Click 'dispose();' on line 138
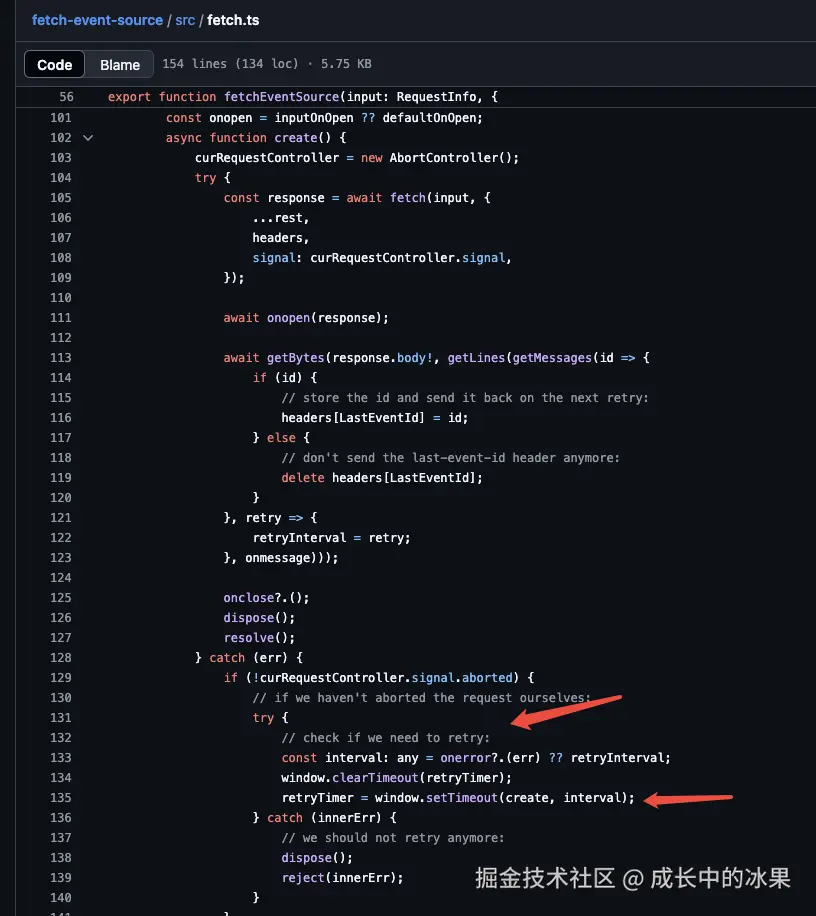The image size is (816, 916). pyautogui.click(x=317, y=858)
